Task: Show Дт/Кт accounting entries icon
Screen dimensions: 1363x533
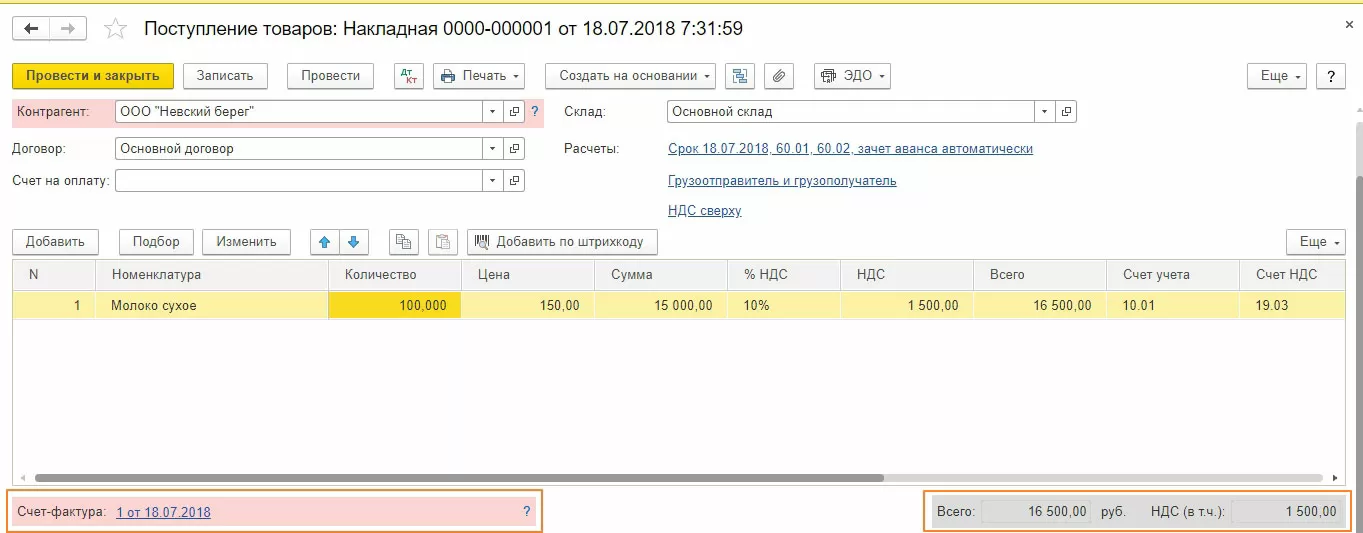Action: [410, 76]
